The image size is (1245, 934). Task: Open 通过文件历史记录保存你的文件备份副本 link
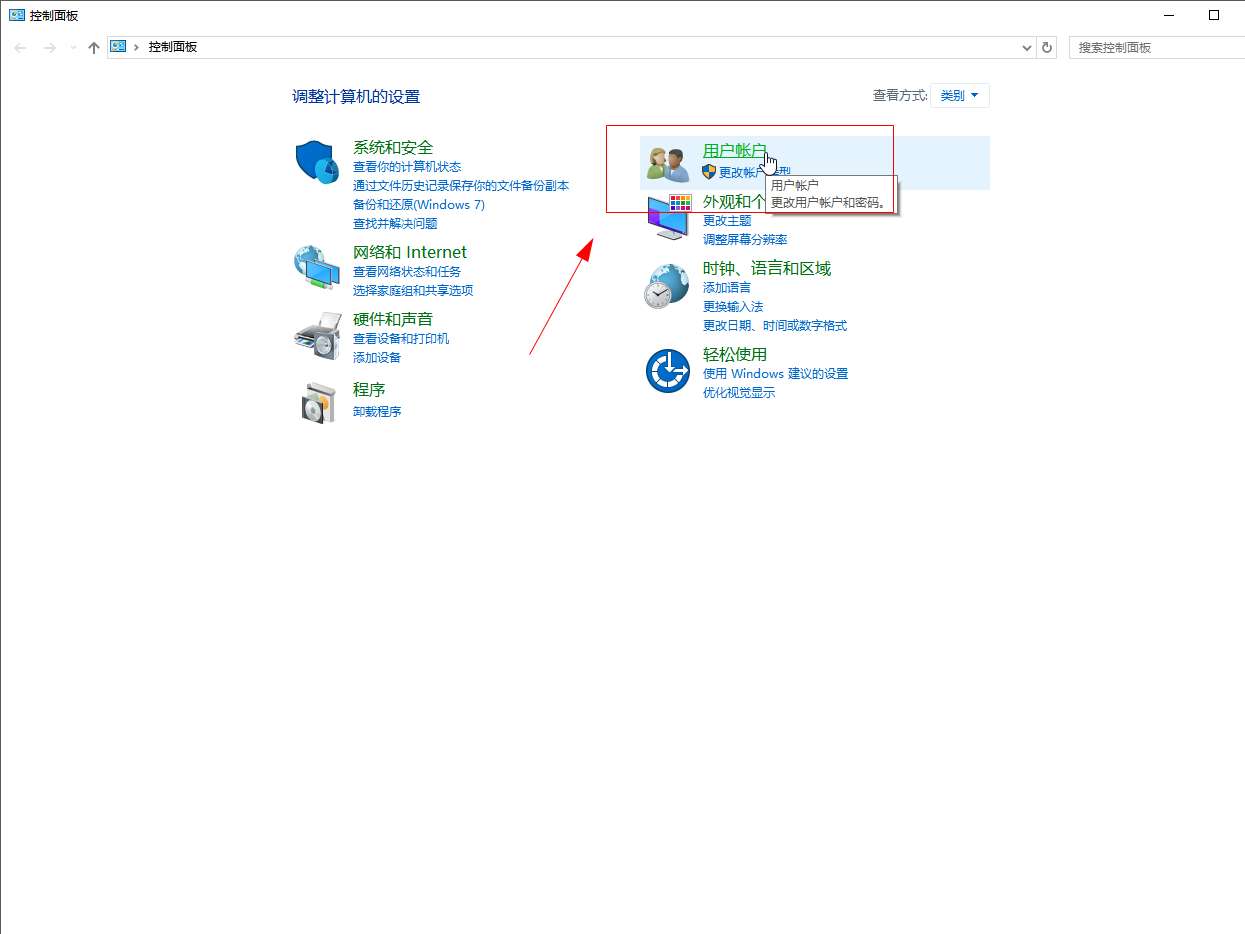[461, 186]
